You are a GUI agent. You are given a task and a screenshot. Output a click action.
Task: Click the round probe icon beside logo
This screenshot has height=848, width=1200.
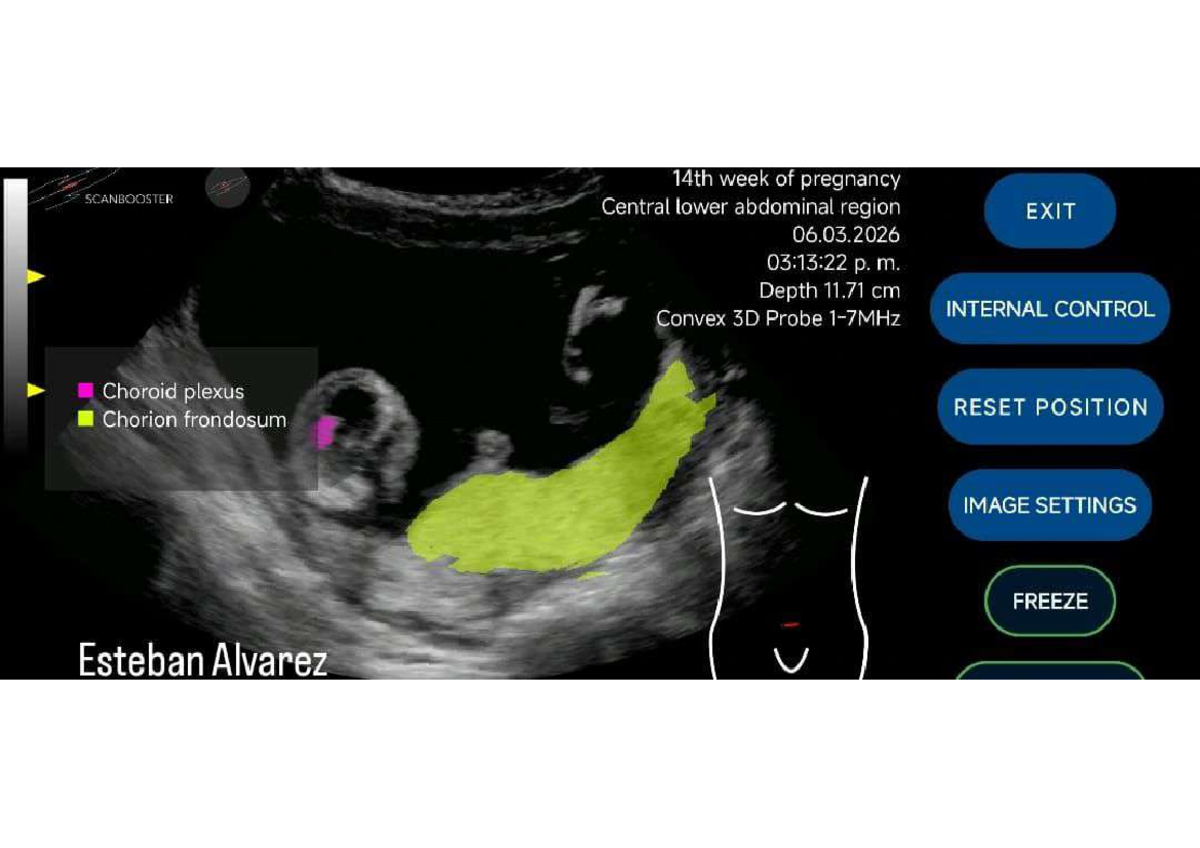(228, 188)
